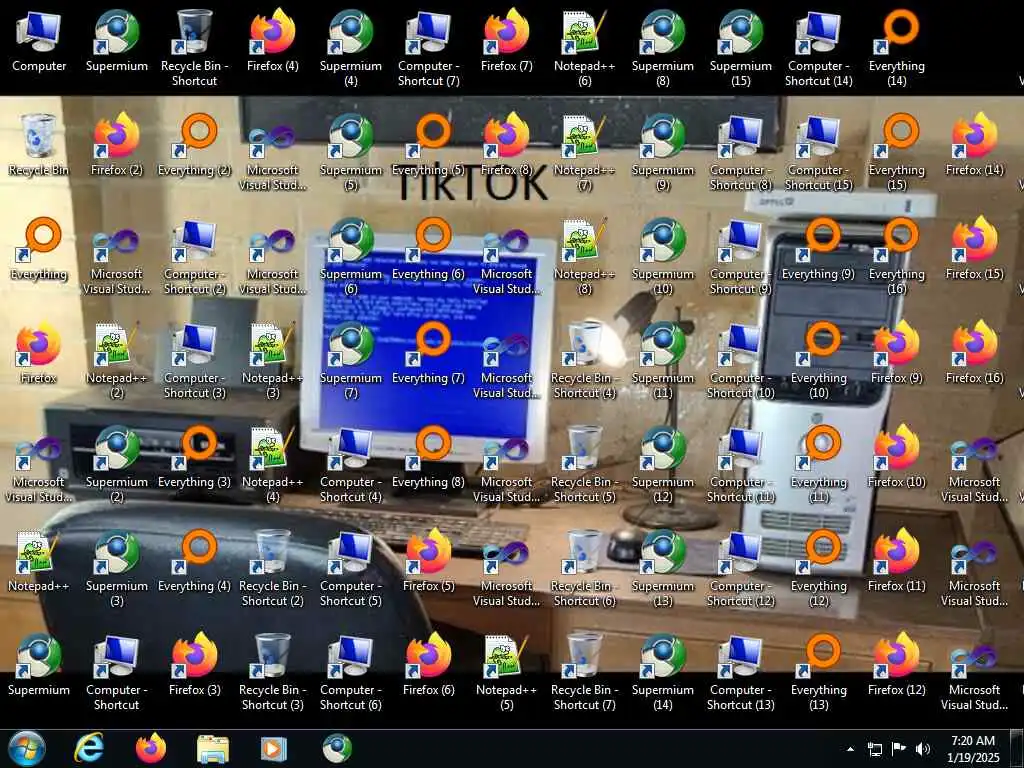Select Recycle Bin - Shortcut (5) icon
This screenshot has width=1024, height=768.
[x=584, y=464]
